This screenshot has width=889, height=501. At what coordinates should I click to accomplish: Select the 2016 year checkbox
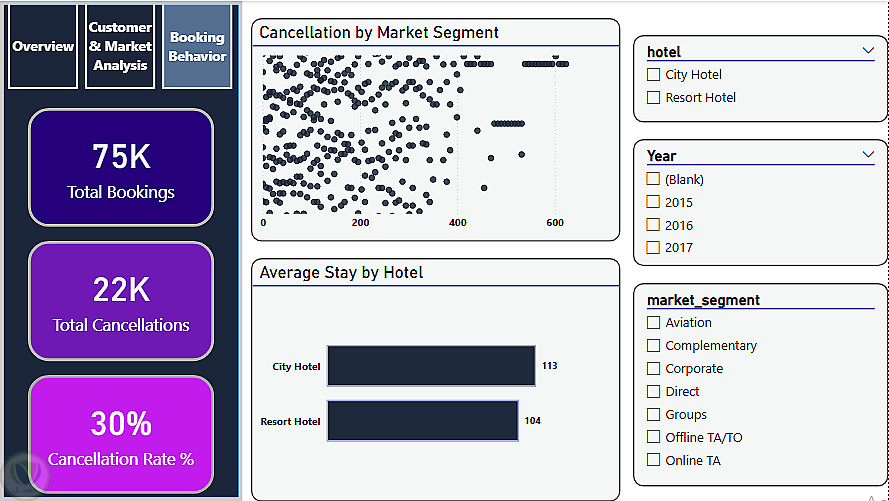click(x=654, y=225)
